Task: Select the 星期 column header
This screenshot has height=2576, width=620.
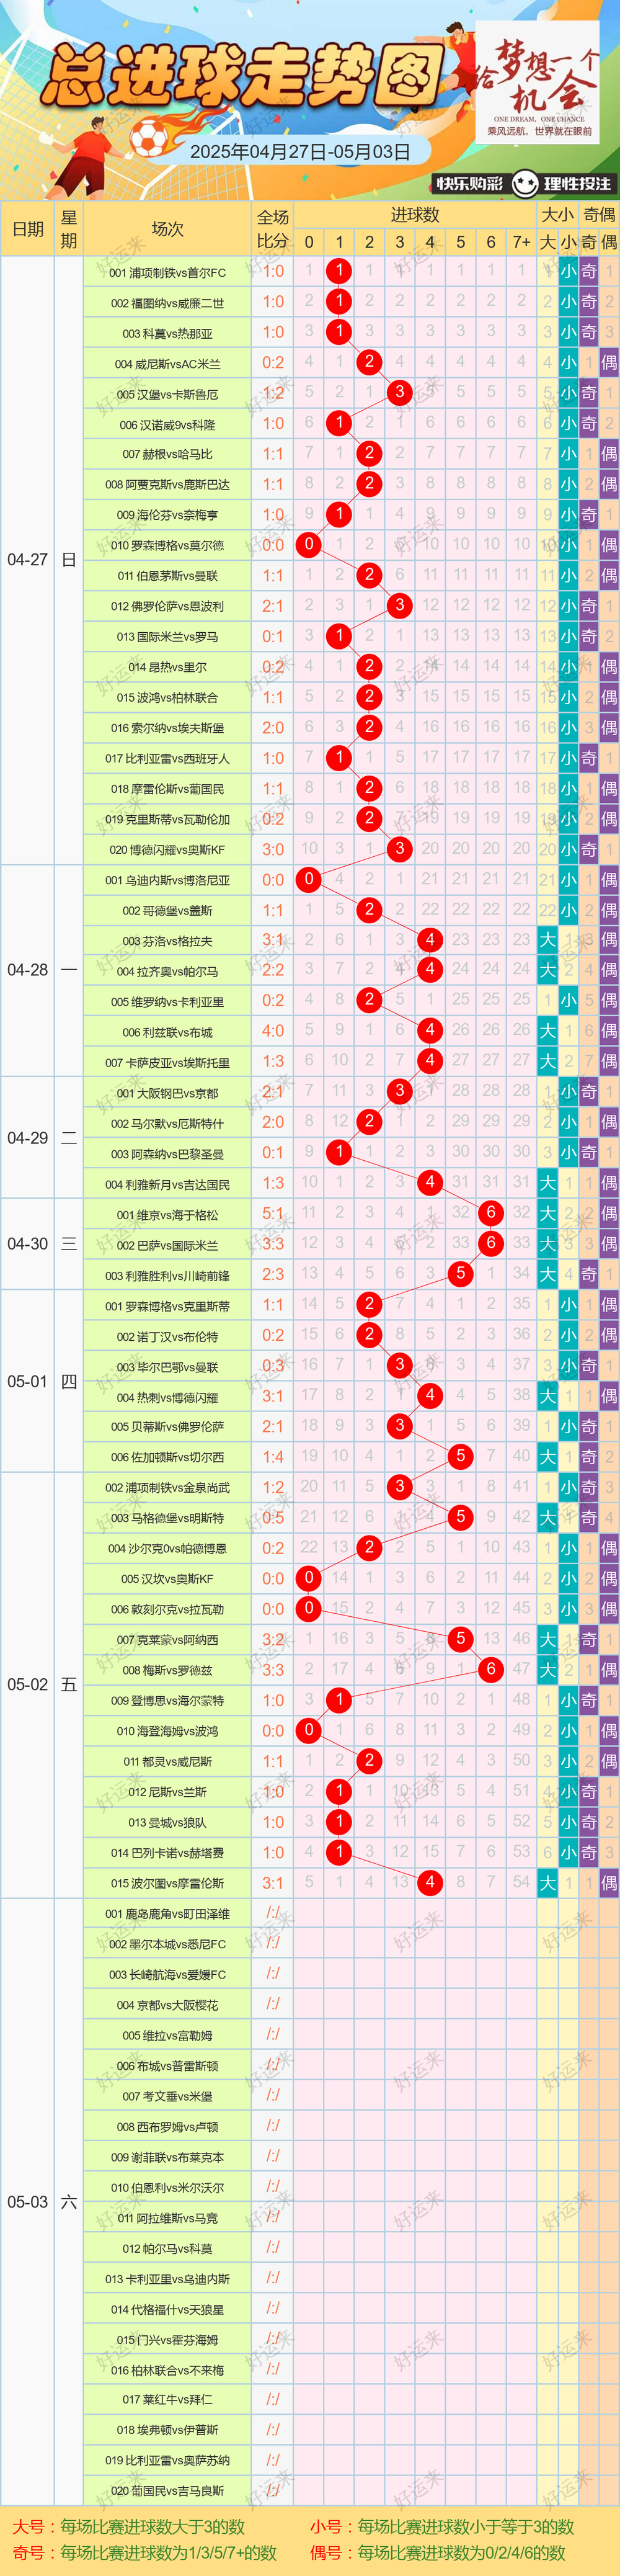Action: pos(69,229)
